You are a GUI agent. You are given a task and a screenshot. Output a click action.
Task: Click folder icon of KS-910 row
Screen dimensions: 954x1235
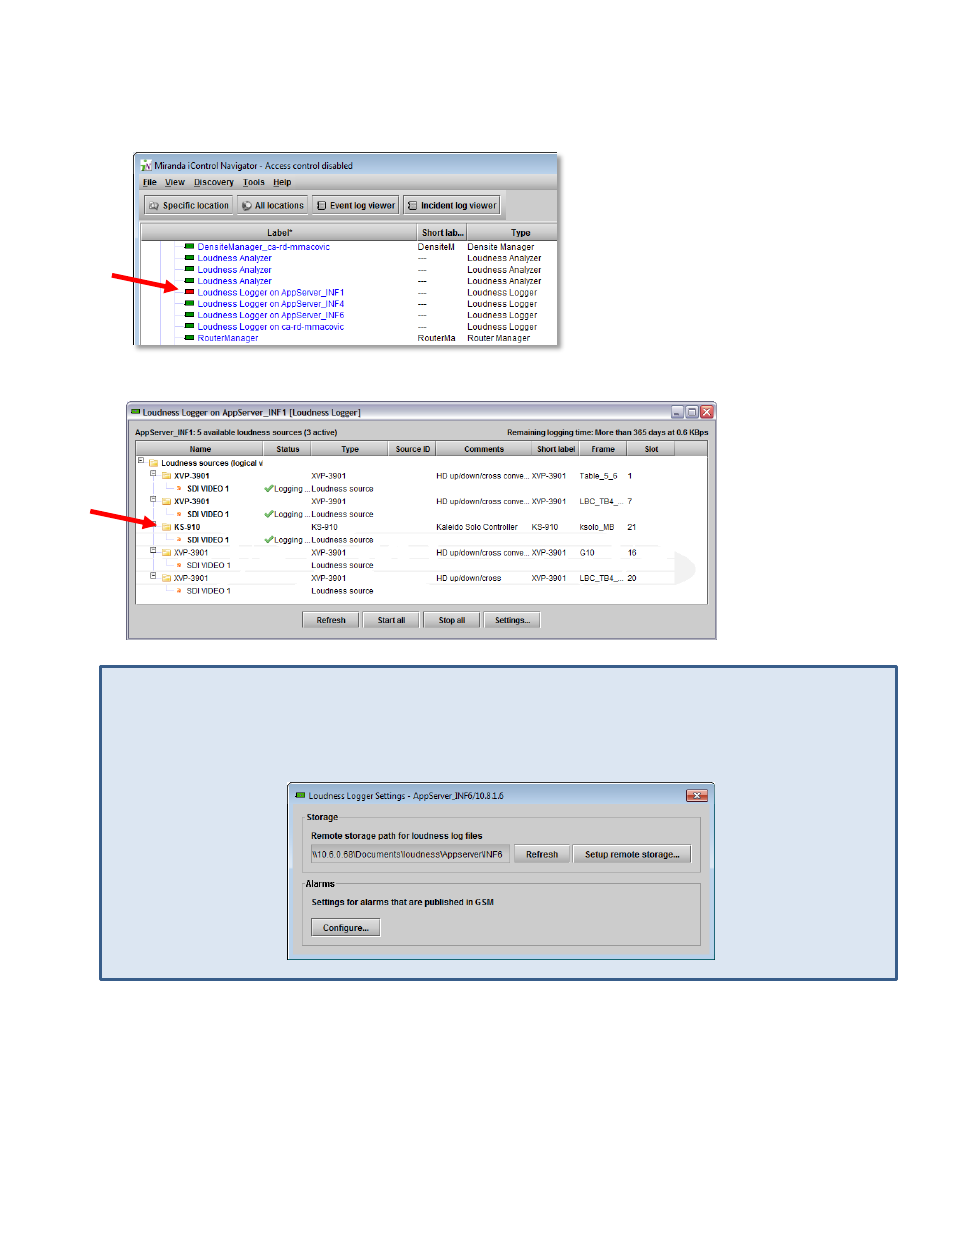tap(167, 527)
